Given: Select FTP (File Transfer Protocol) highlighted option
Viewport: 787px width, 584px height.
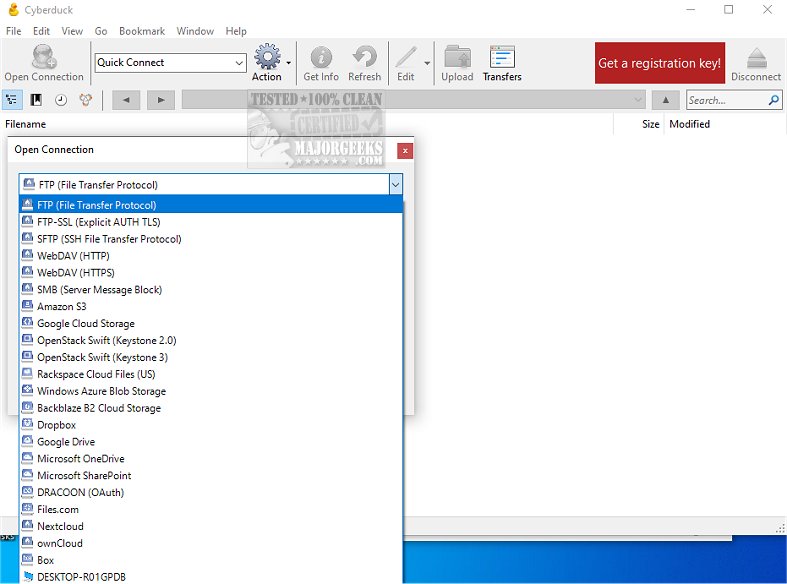Looking at the screenshot, I should [211, 205].
